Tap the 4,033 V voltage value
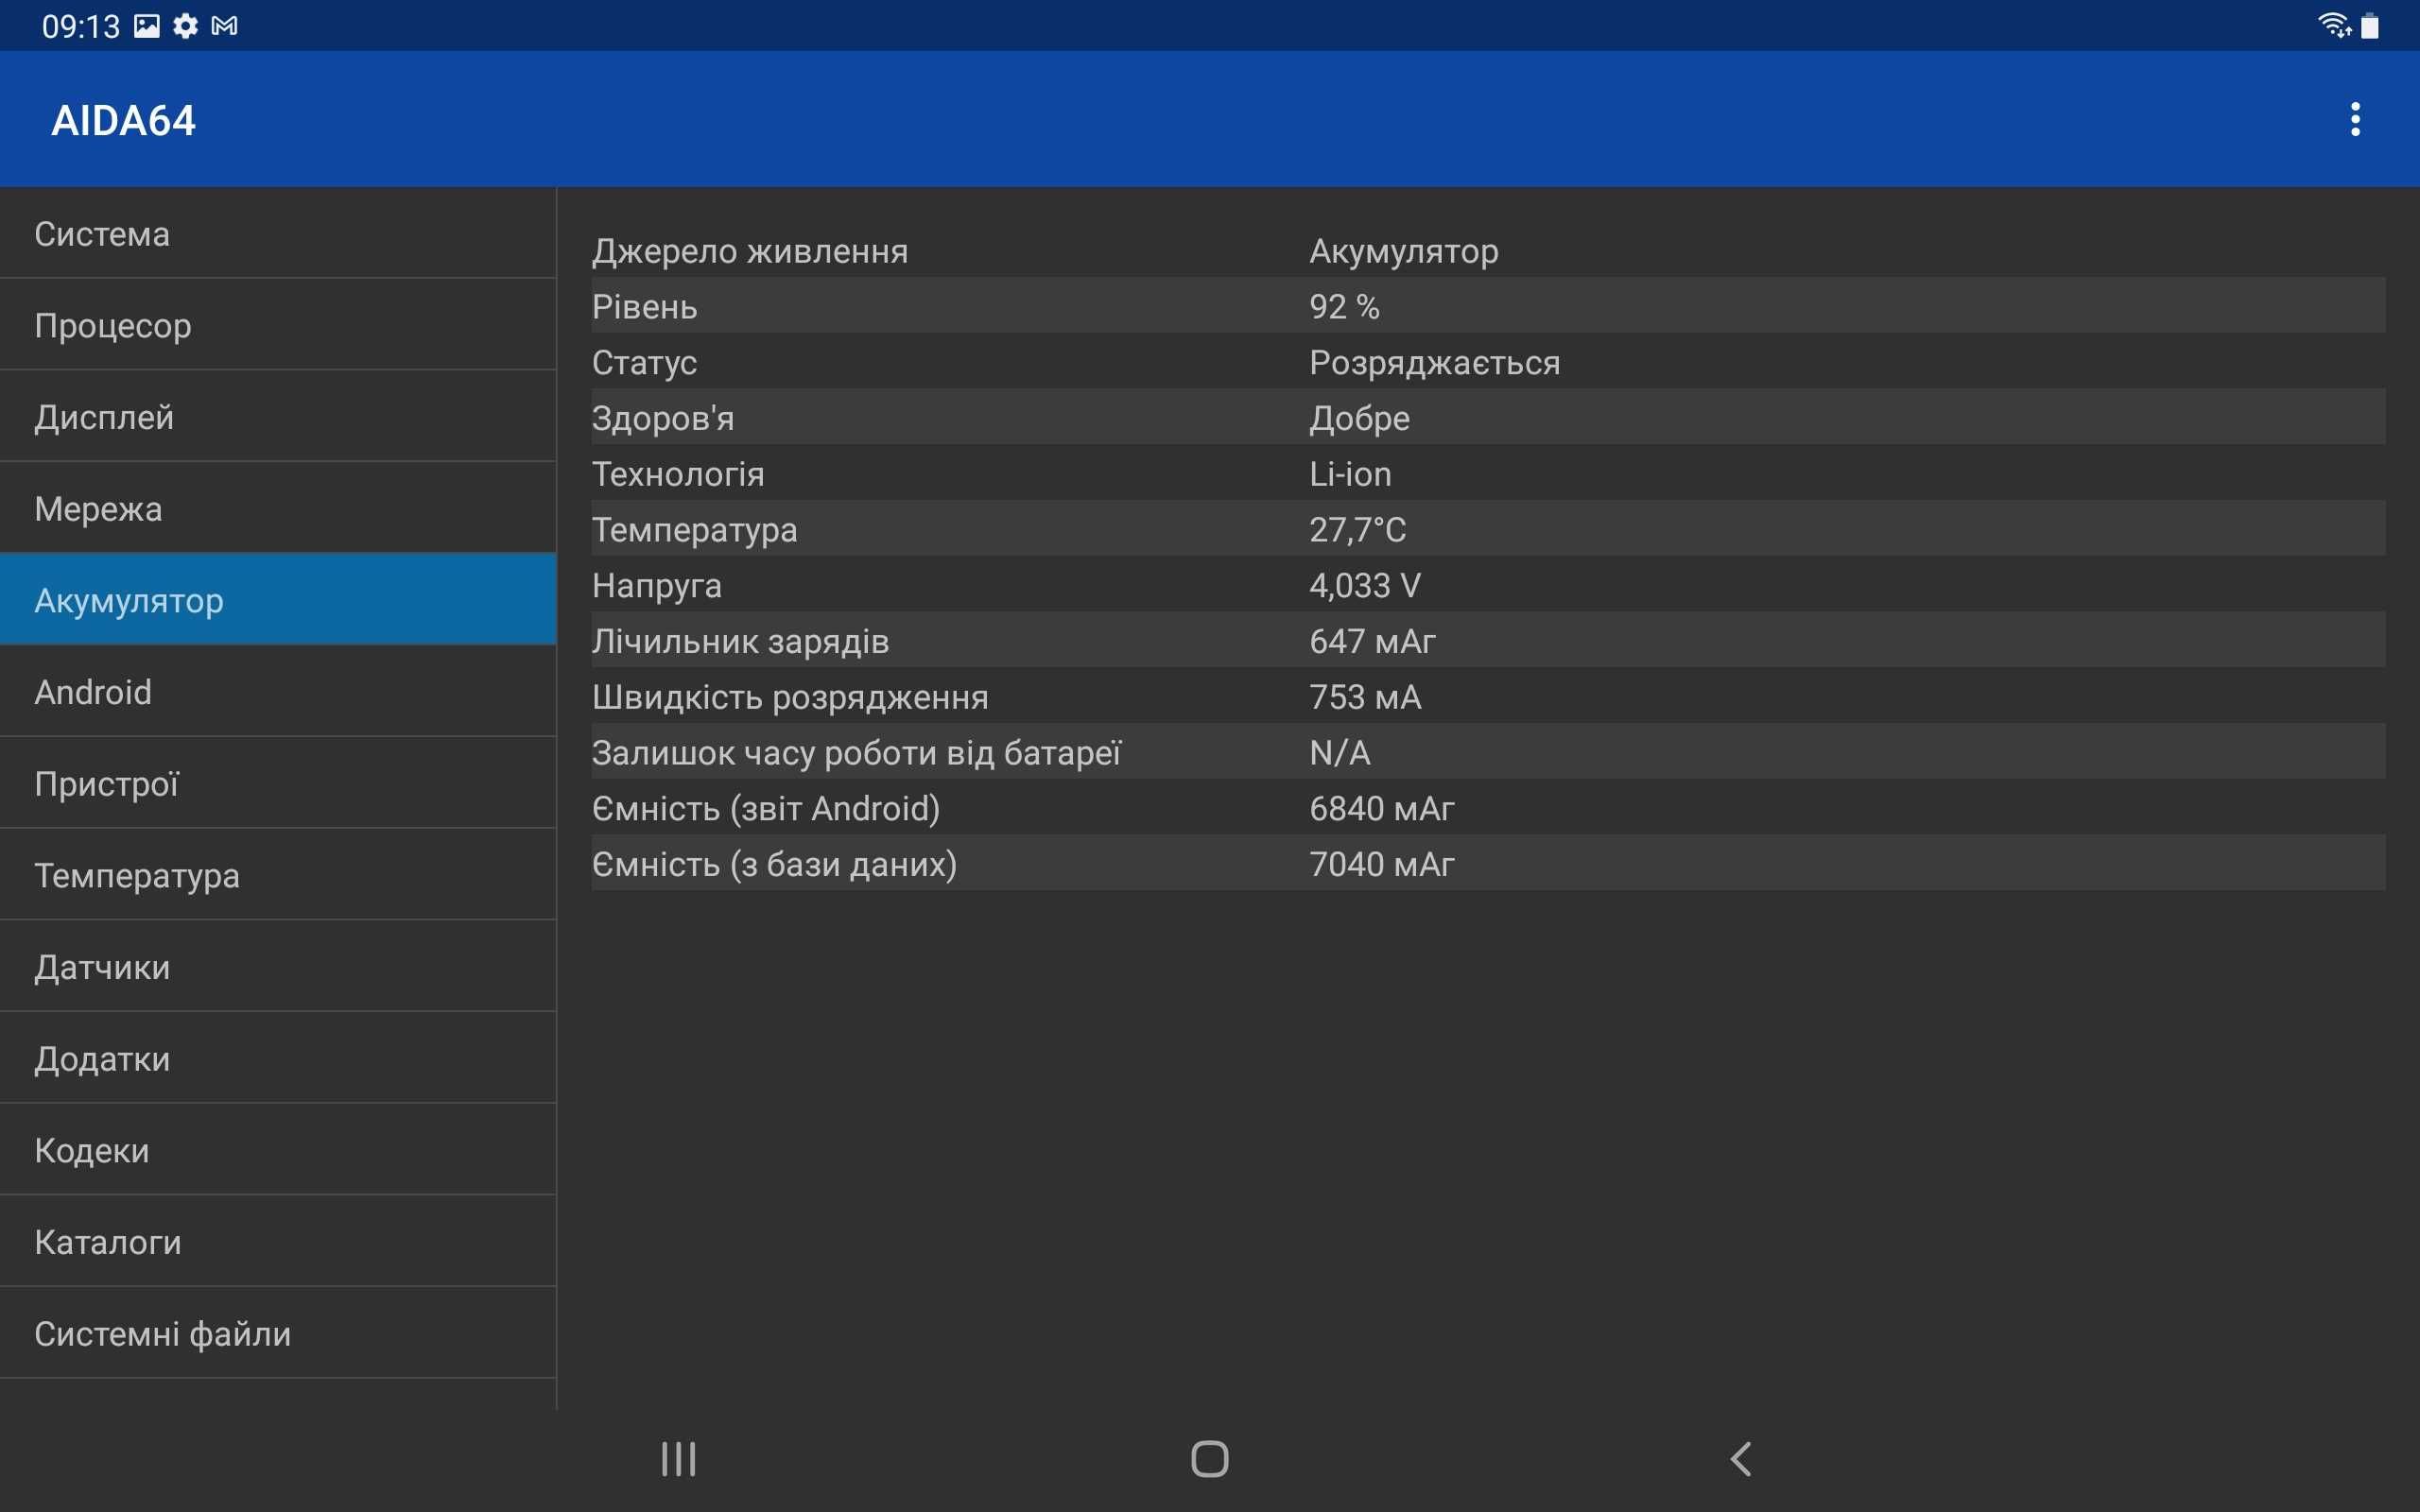 (1365, 586)
